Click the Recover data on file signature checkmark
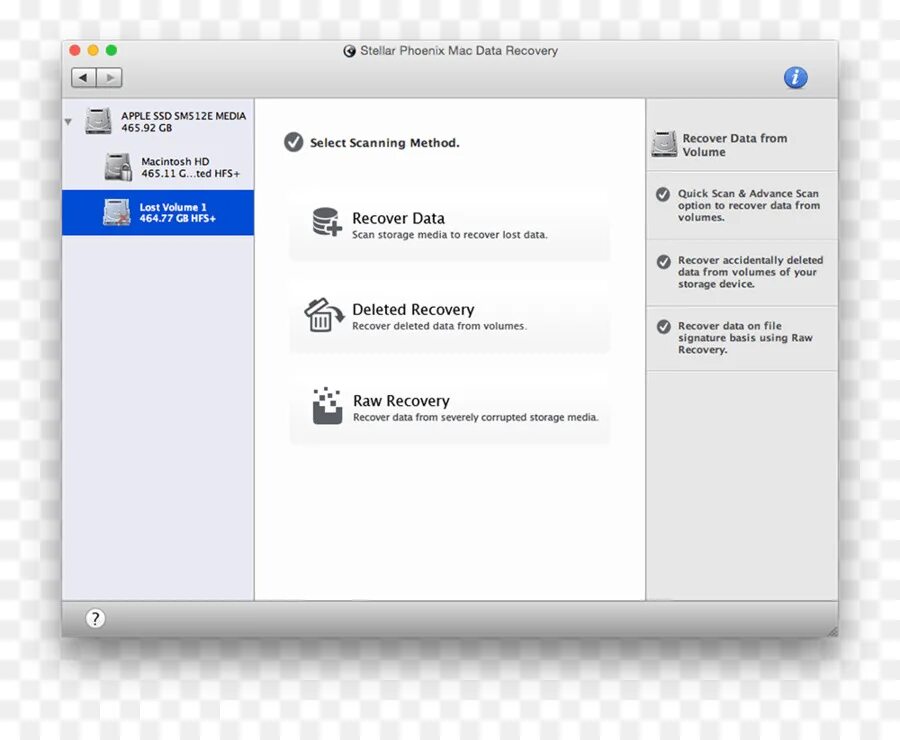The height and width of the screenshot is (740, 900). (663, 328)
